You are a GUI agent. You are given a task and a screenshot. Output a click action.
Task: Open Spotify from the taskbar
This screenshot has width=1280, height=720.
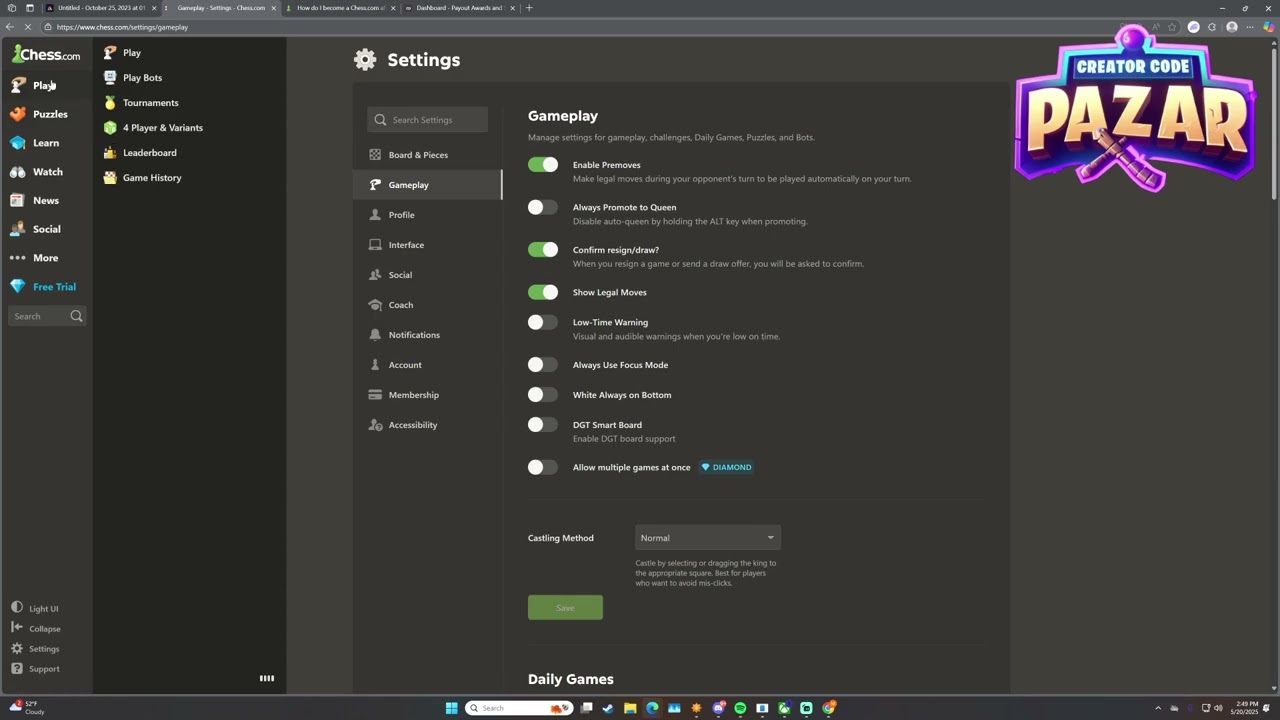740,708
